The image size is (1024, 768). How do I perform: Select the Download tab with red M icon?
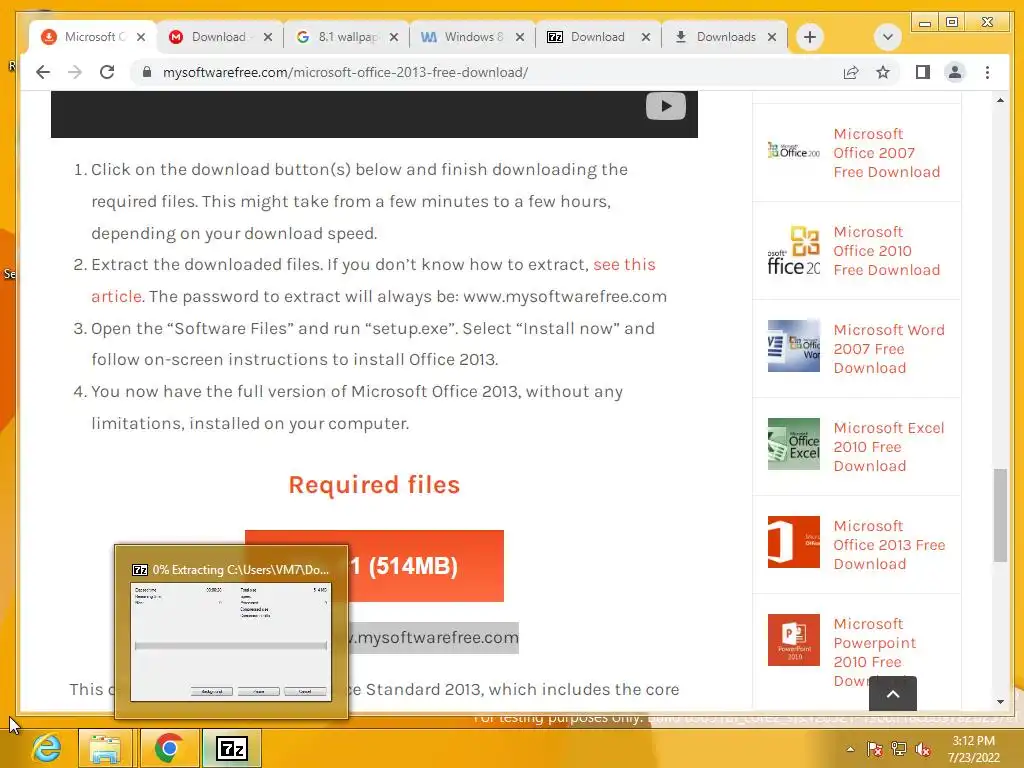click(x=212, y=37)
